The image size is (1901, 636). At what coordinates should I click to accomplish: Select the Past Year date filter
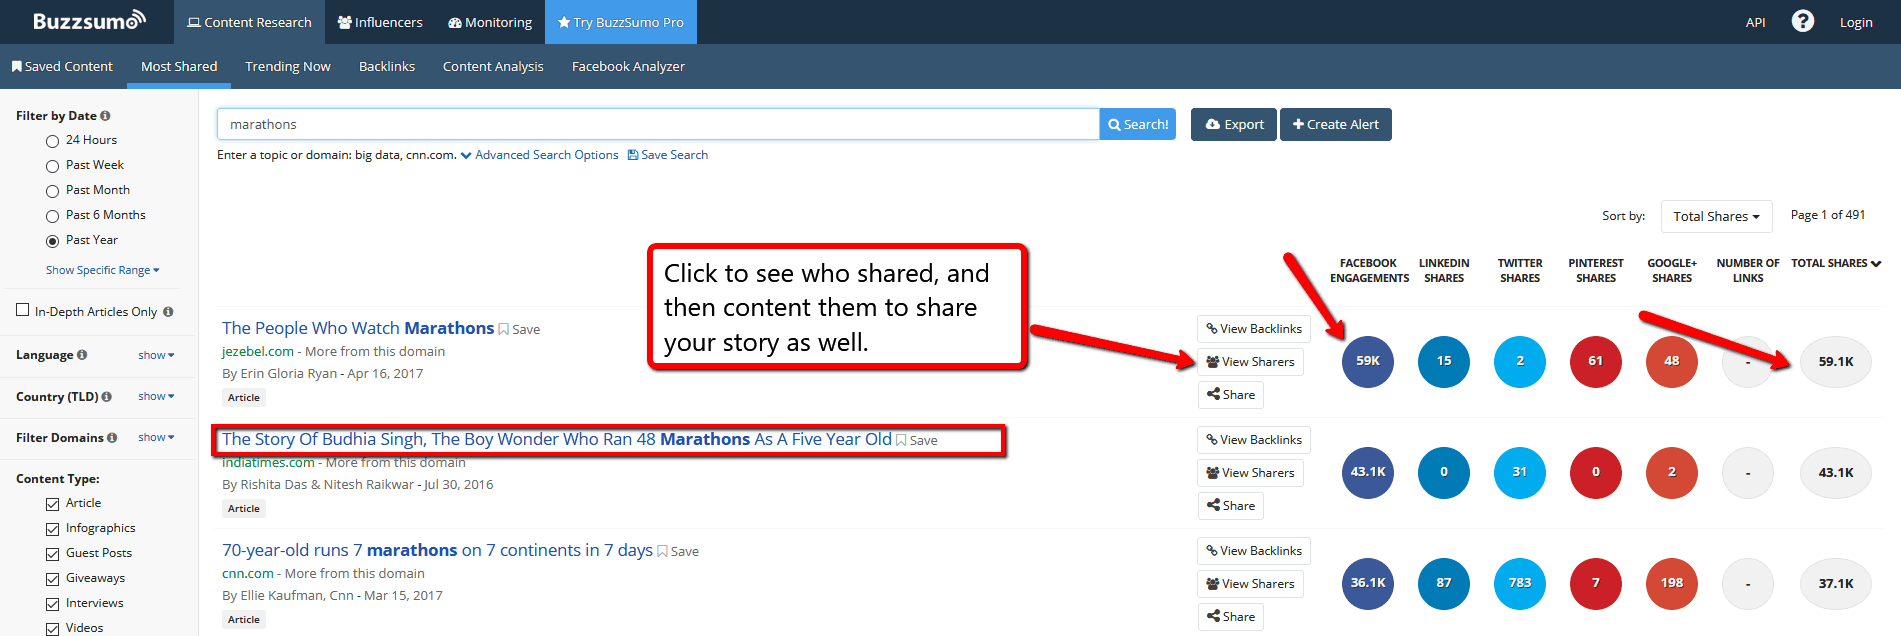[52, 241]
